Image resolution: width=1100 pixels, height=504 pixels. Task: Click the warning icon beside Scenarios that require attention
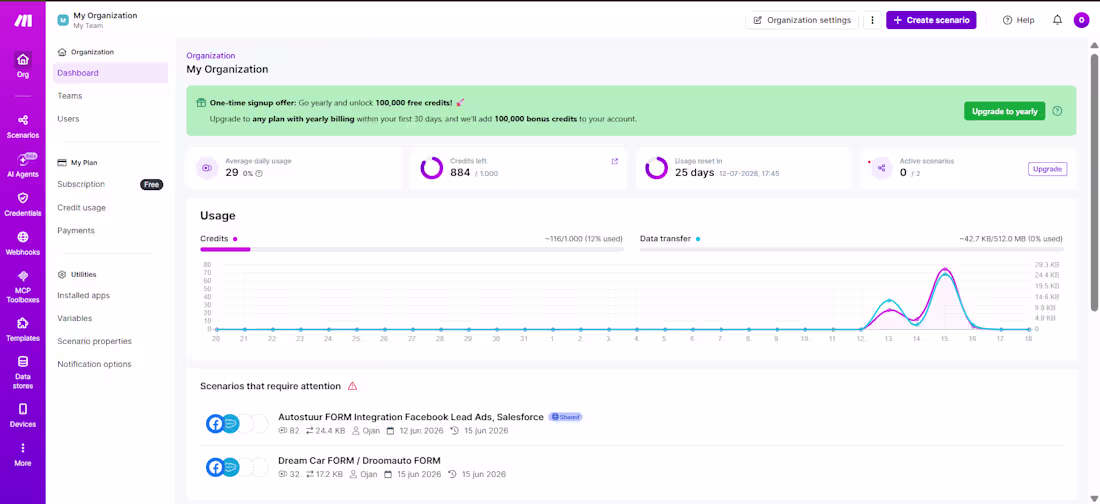click(x=353, y=386)
